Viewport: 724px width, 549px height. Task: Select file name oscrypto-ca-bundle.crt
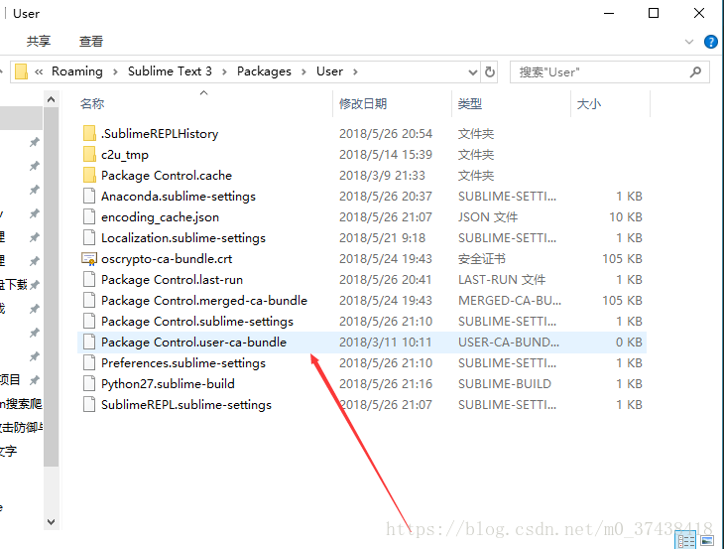(x=166, y=259)
